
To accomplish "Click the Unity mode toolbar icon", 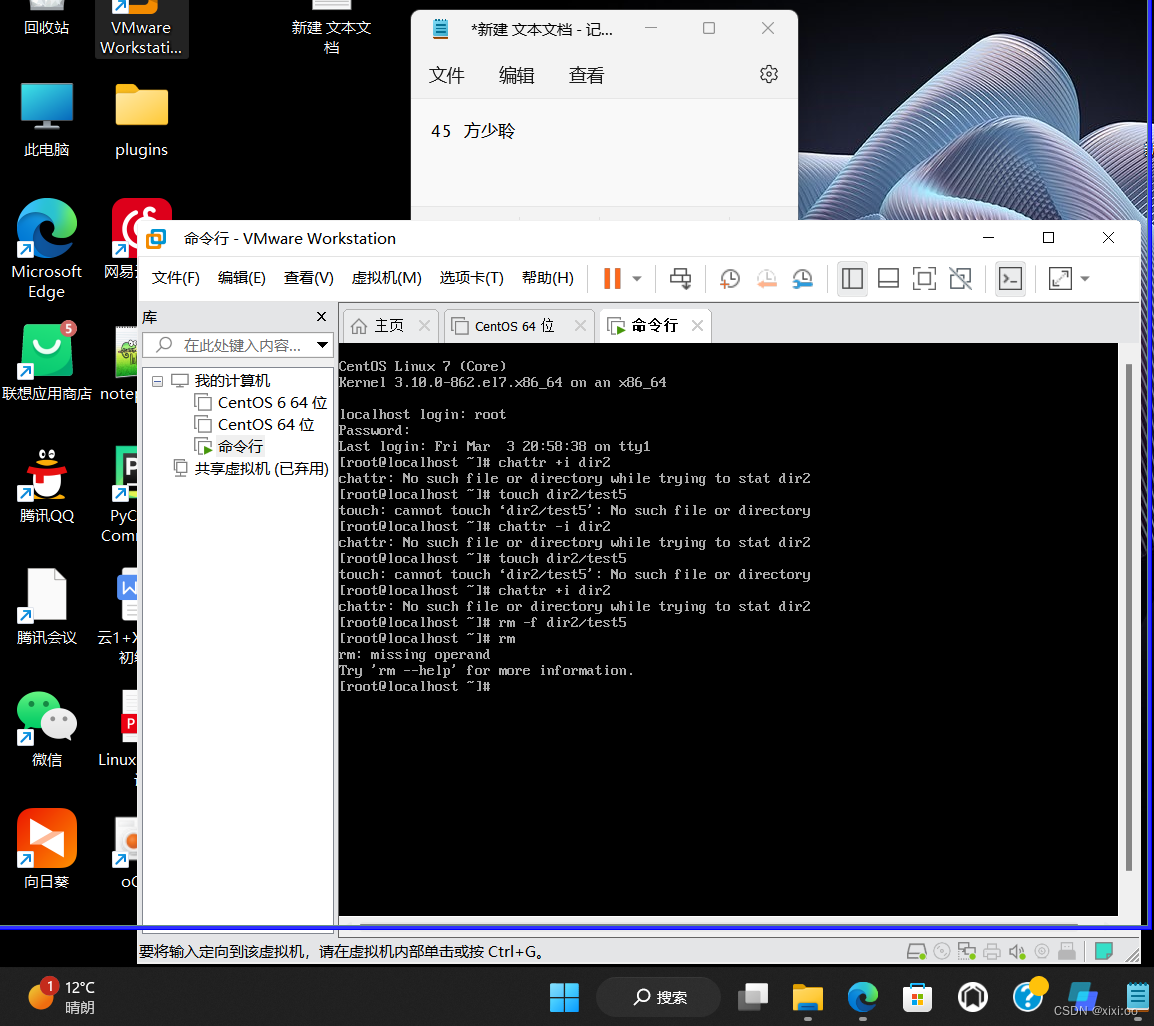I will point(960,278).
